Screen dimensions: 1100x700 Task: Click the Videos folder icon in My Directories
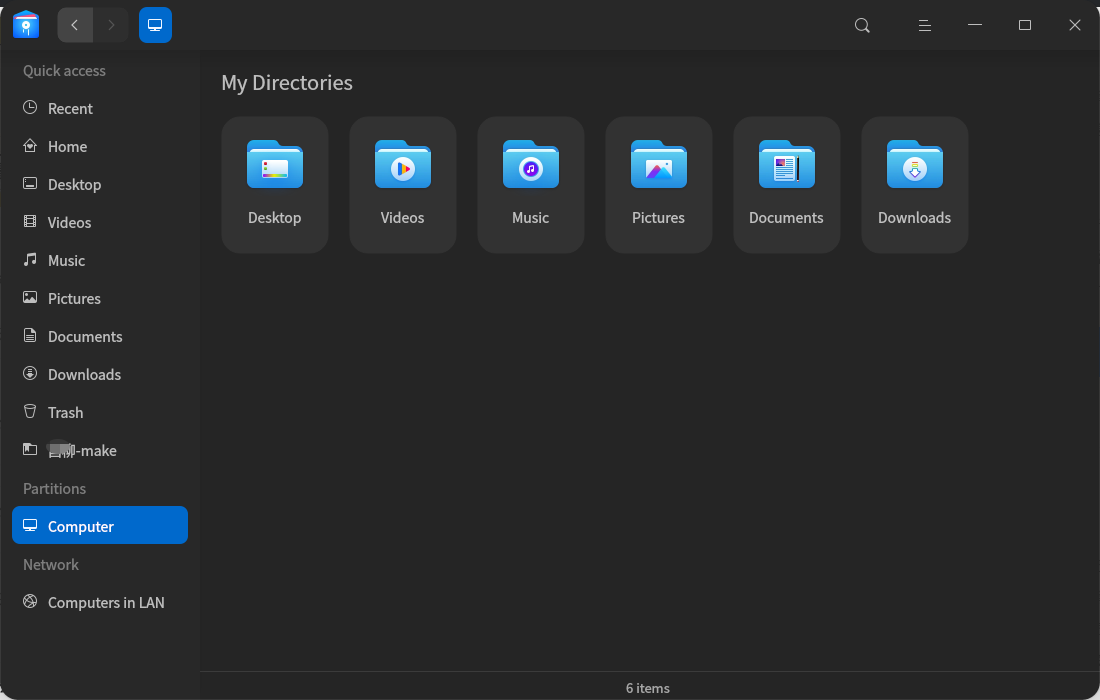coord(403,164)
